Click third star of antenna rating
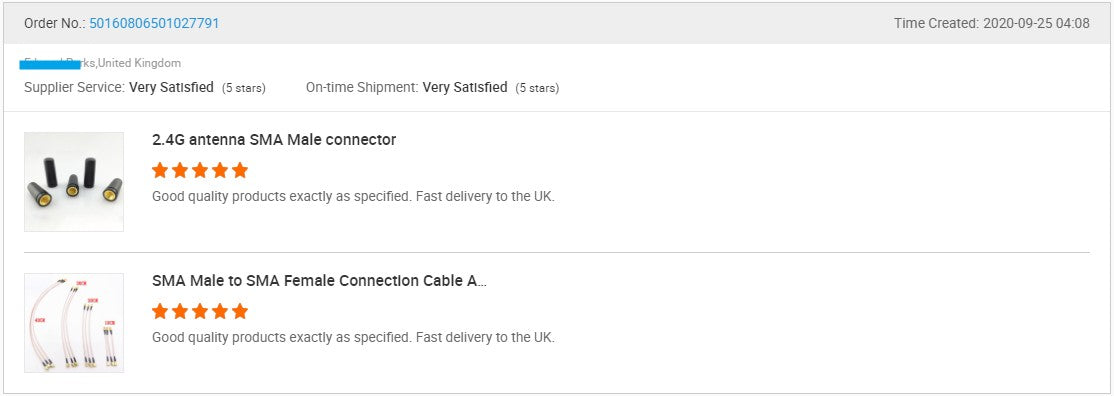1114x396 pixels. tap(200, 170)
